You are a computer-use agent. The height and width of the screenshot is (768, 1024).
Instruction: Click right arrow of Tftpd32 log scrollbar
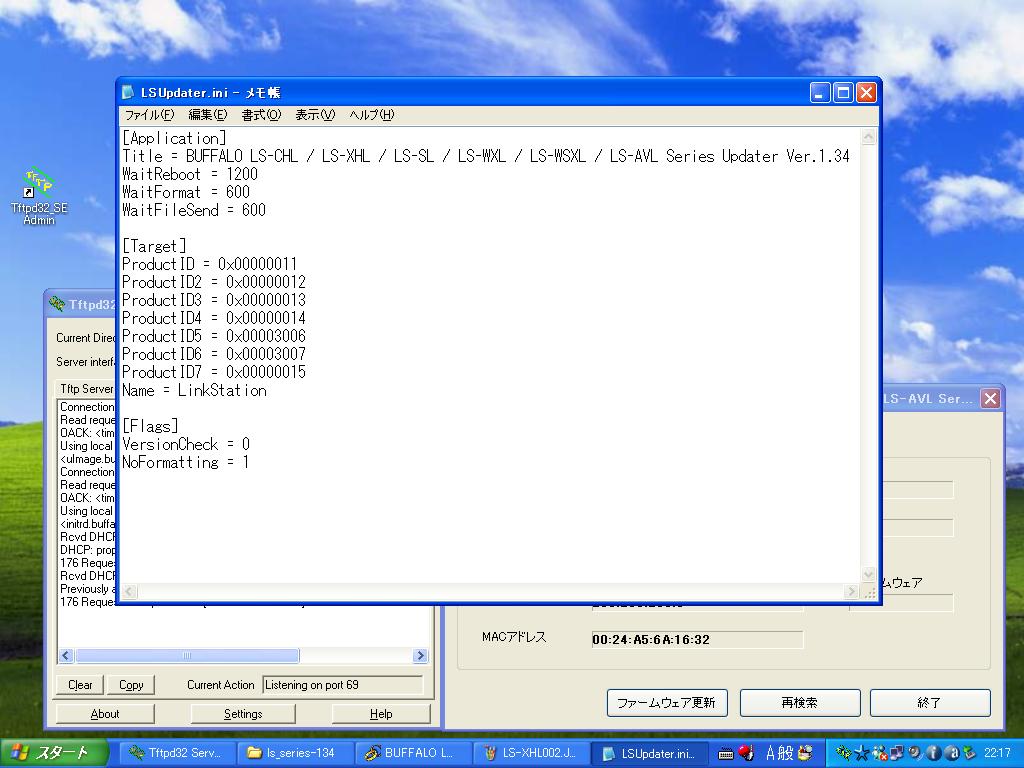click(420, 655)
